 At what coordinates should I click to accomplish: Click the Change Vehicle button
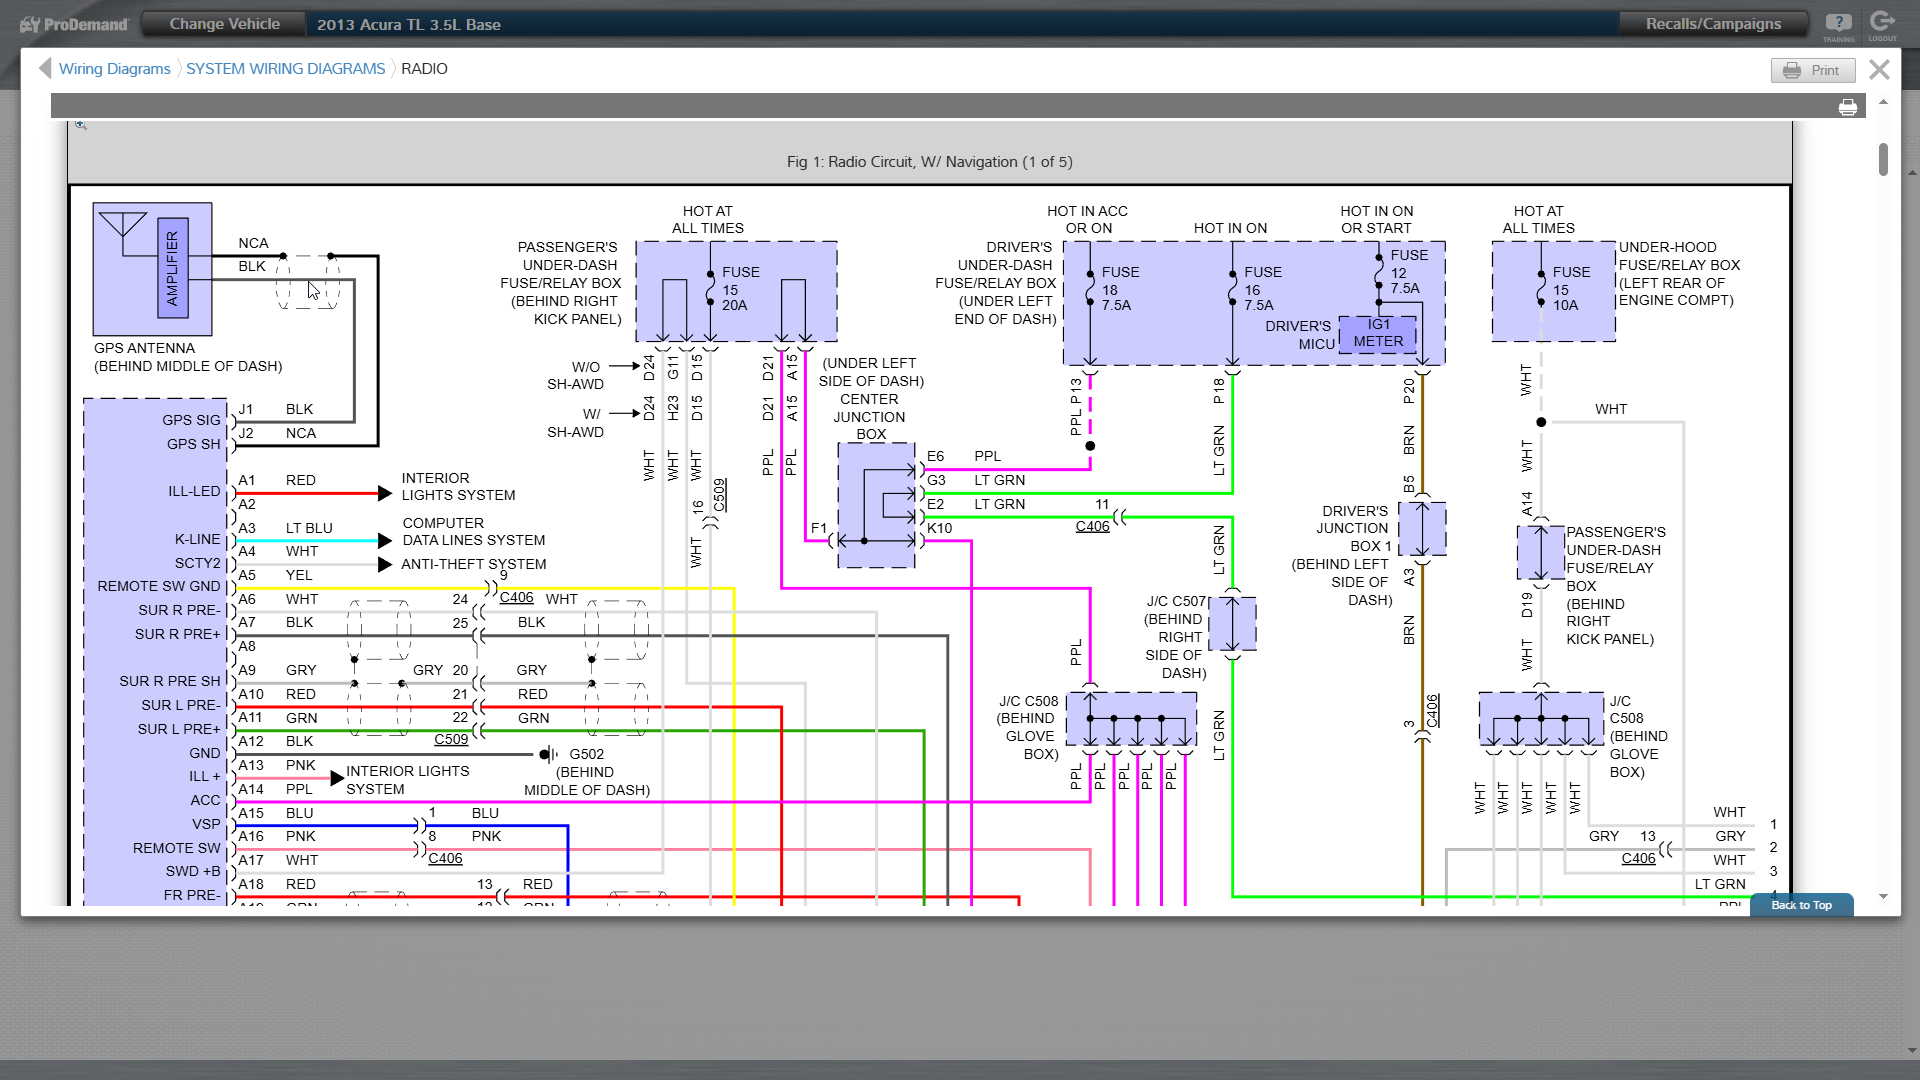(224, 24)
